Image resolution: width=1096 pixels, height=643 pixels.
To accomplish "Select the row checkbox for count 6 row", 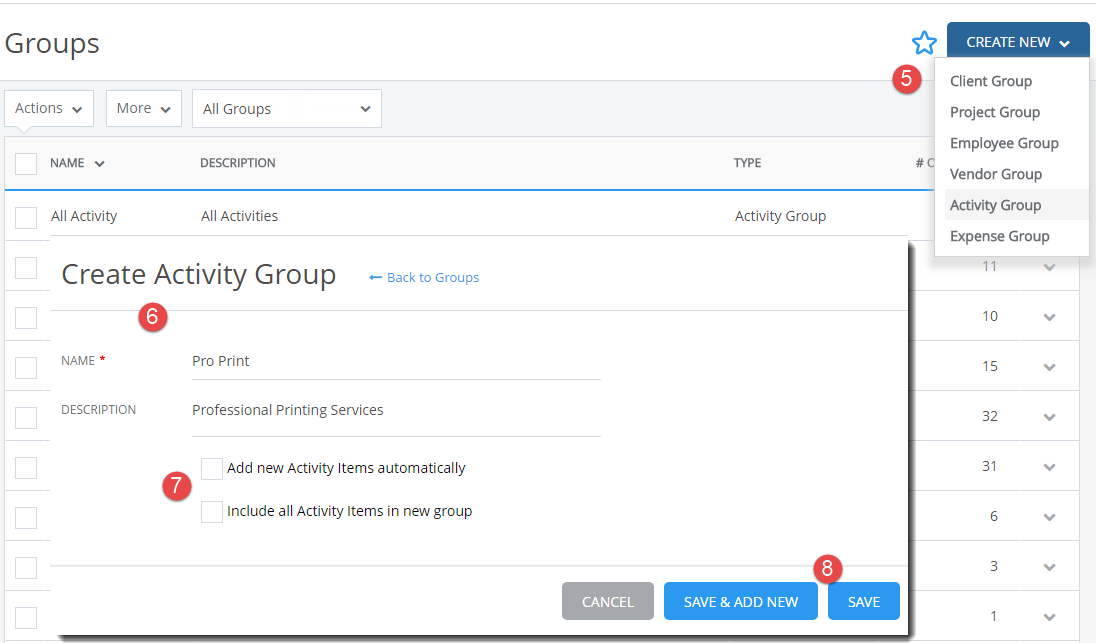I will click(26, 518).
